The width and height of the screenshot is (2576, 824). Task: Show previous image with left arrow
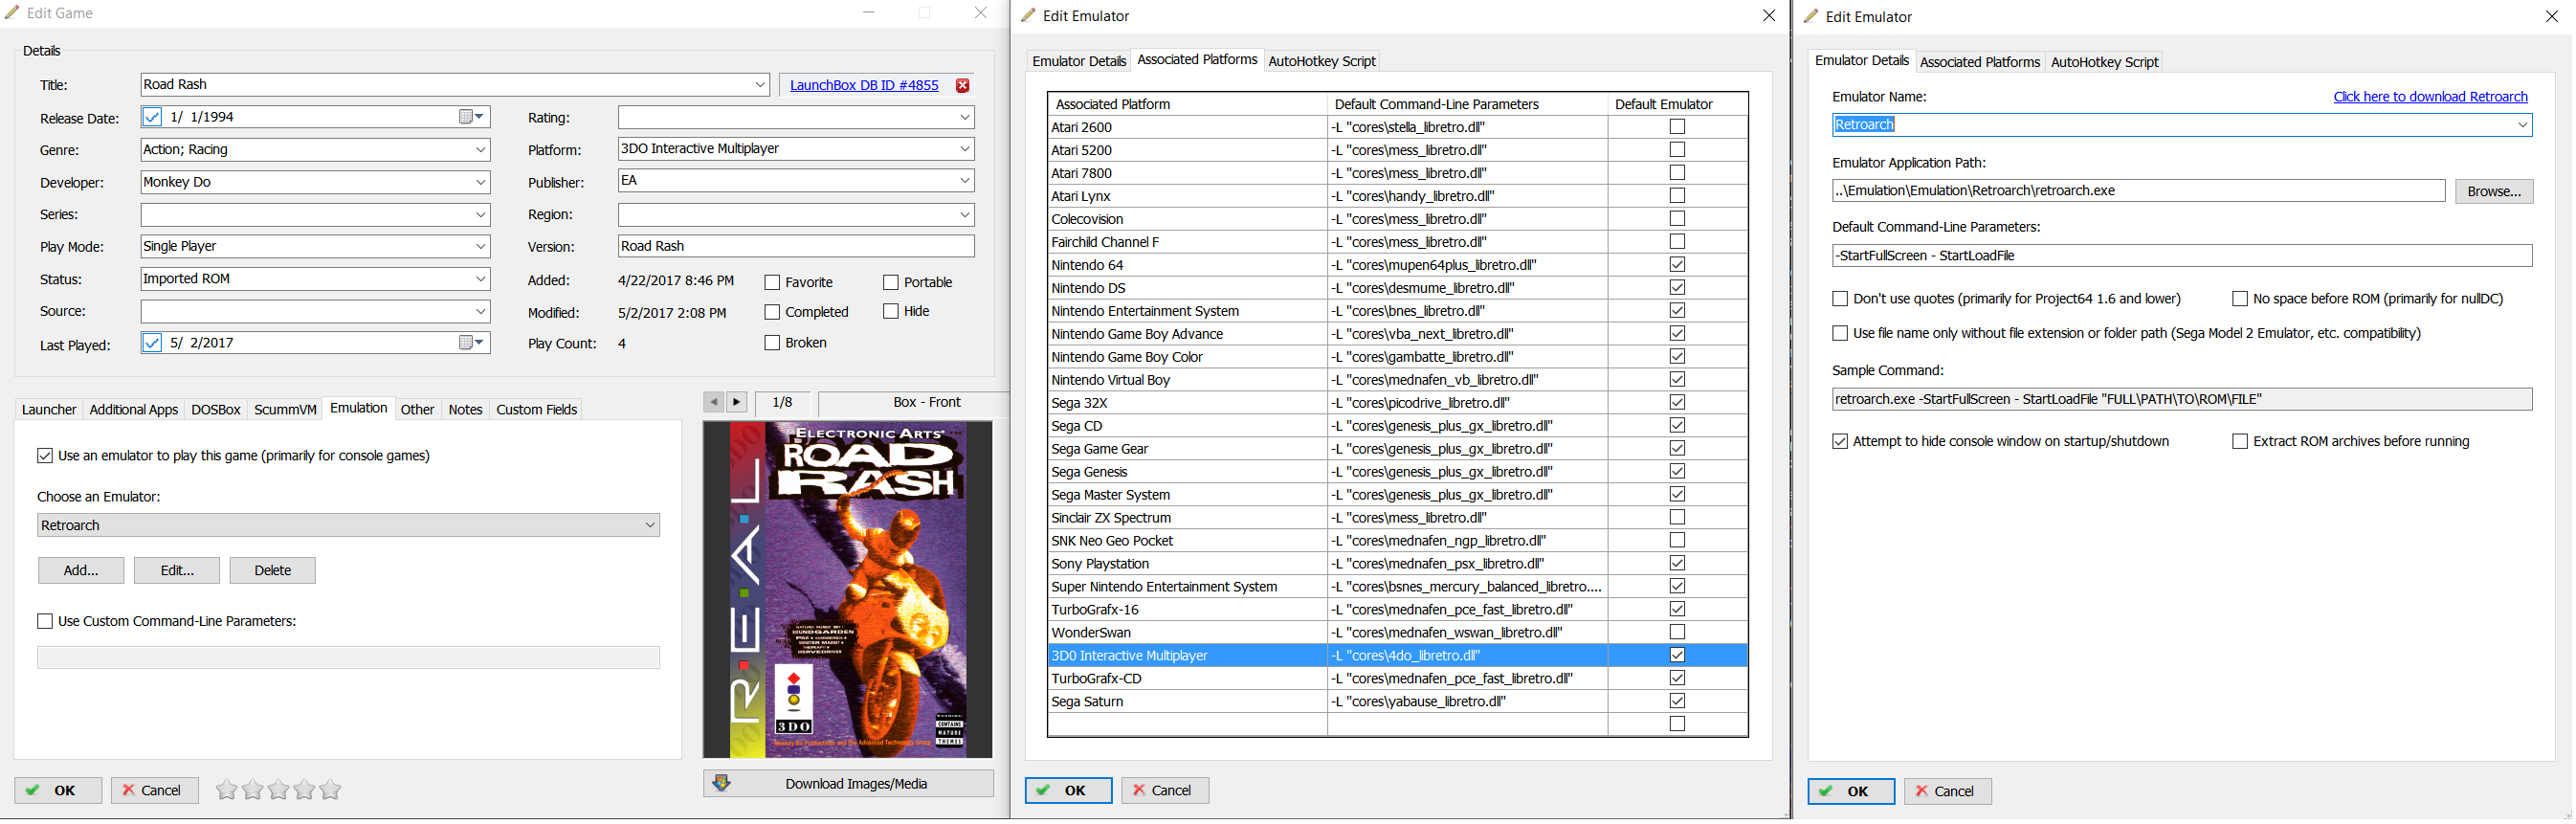tap(713, 402)
